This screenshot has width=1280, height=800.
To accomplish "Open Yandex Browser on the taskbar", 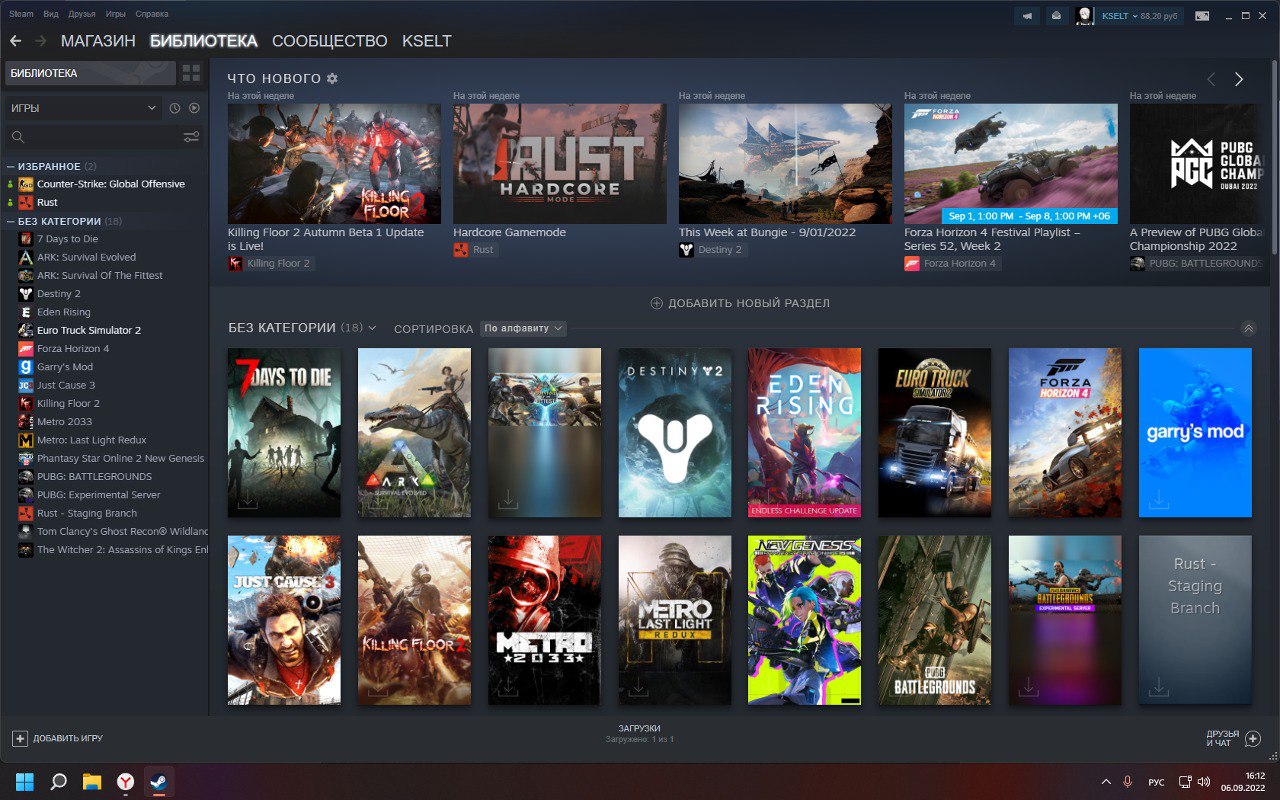I will (125, 781).
